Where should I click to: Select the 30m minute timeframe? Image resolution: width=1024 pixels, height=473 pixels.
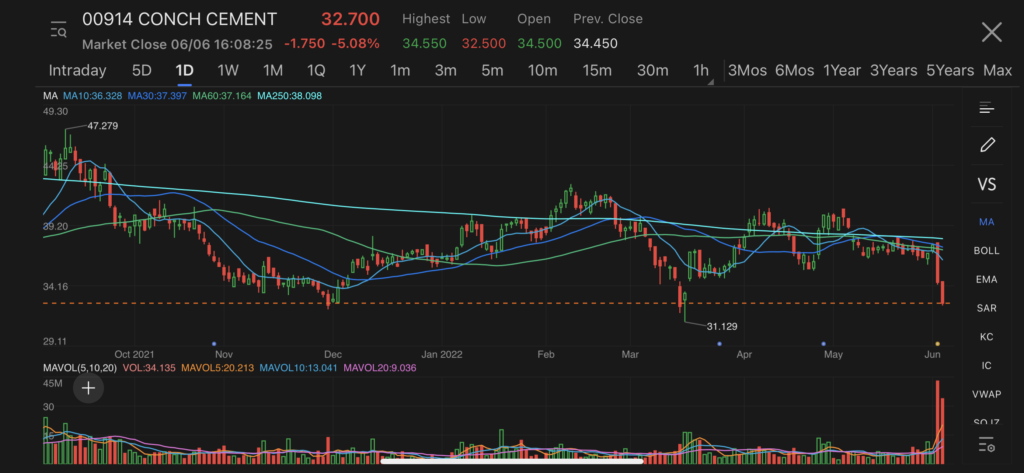[652, 71]
